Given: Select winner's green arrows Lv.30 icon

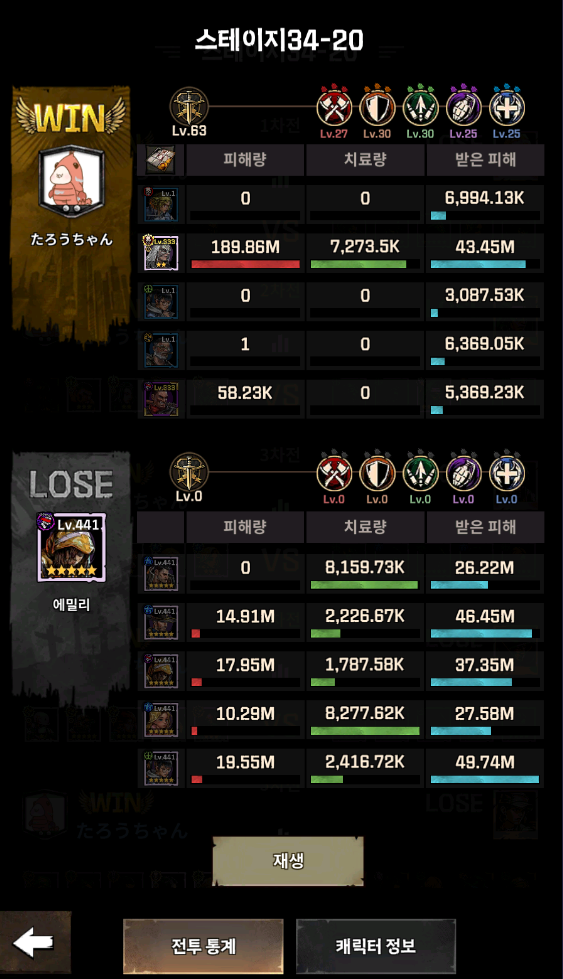Looking at the screenshot, I should 420,107.
